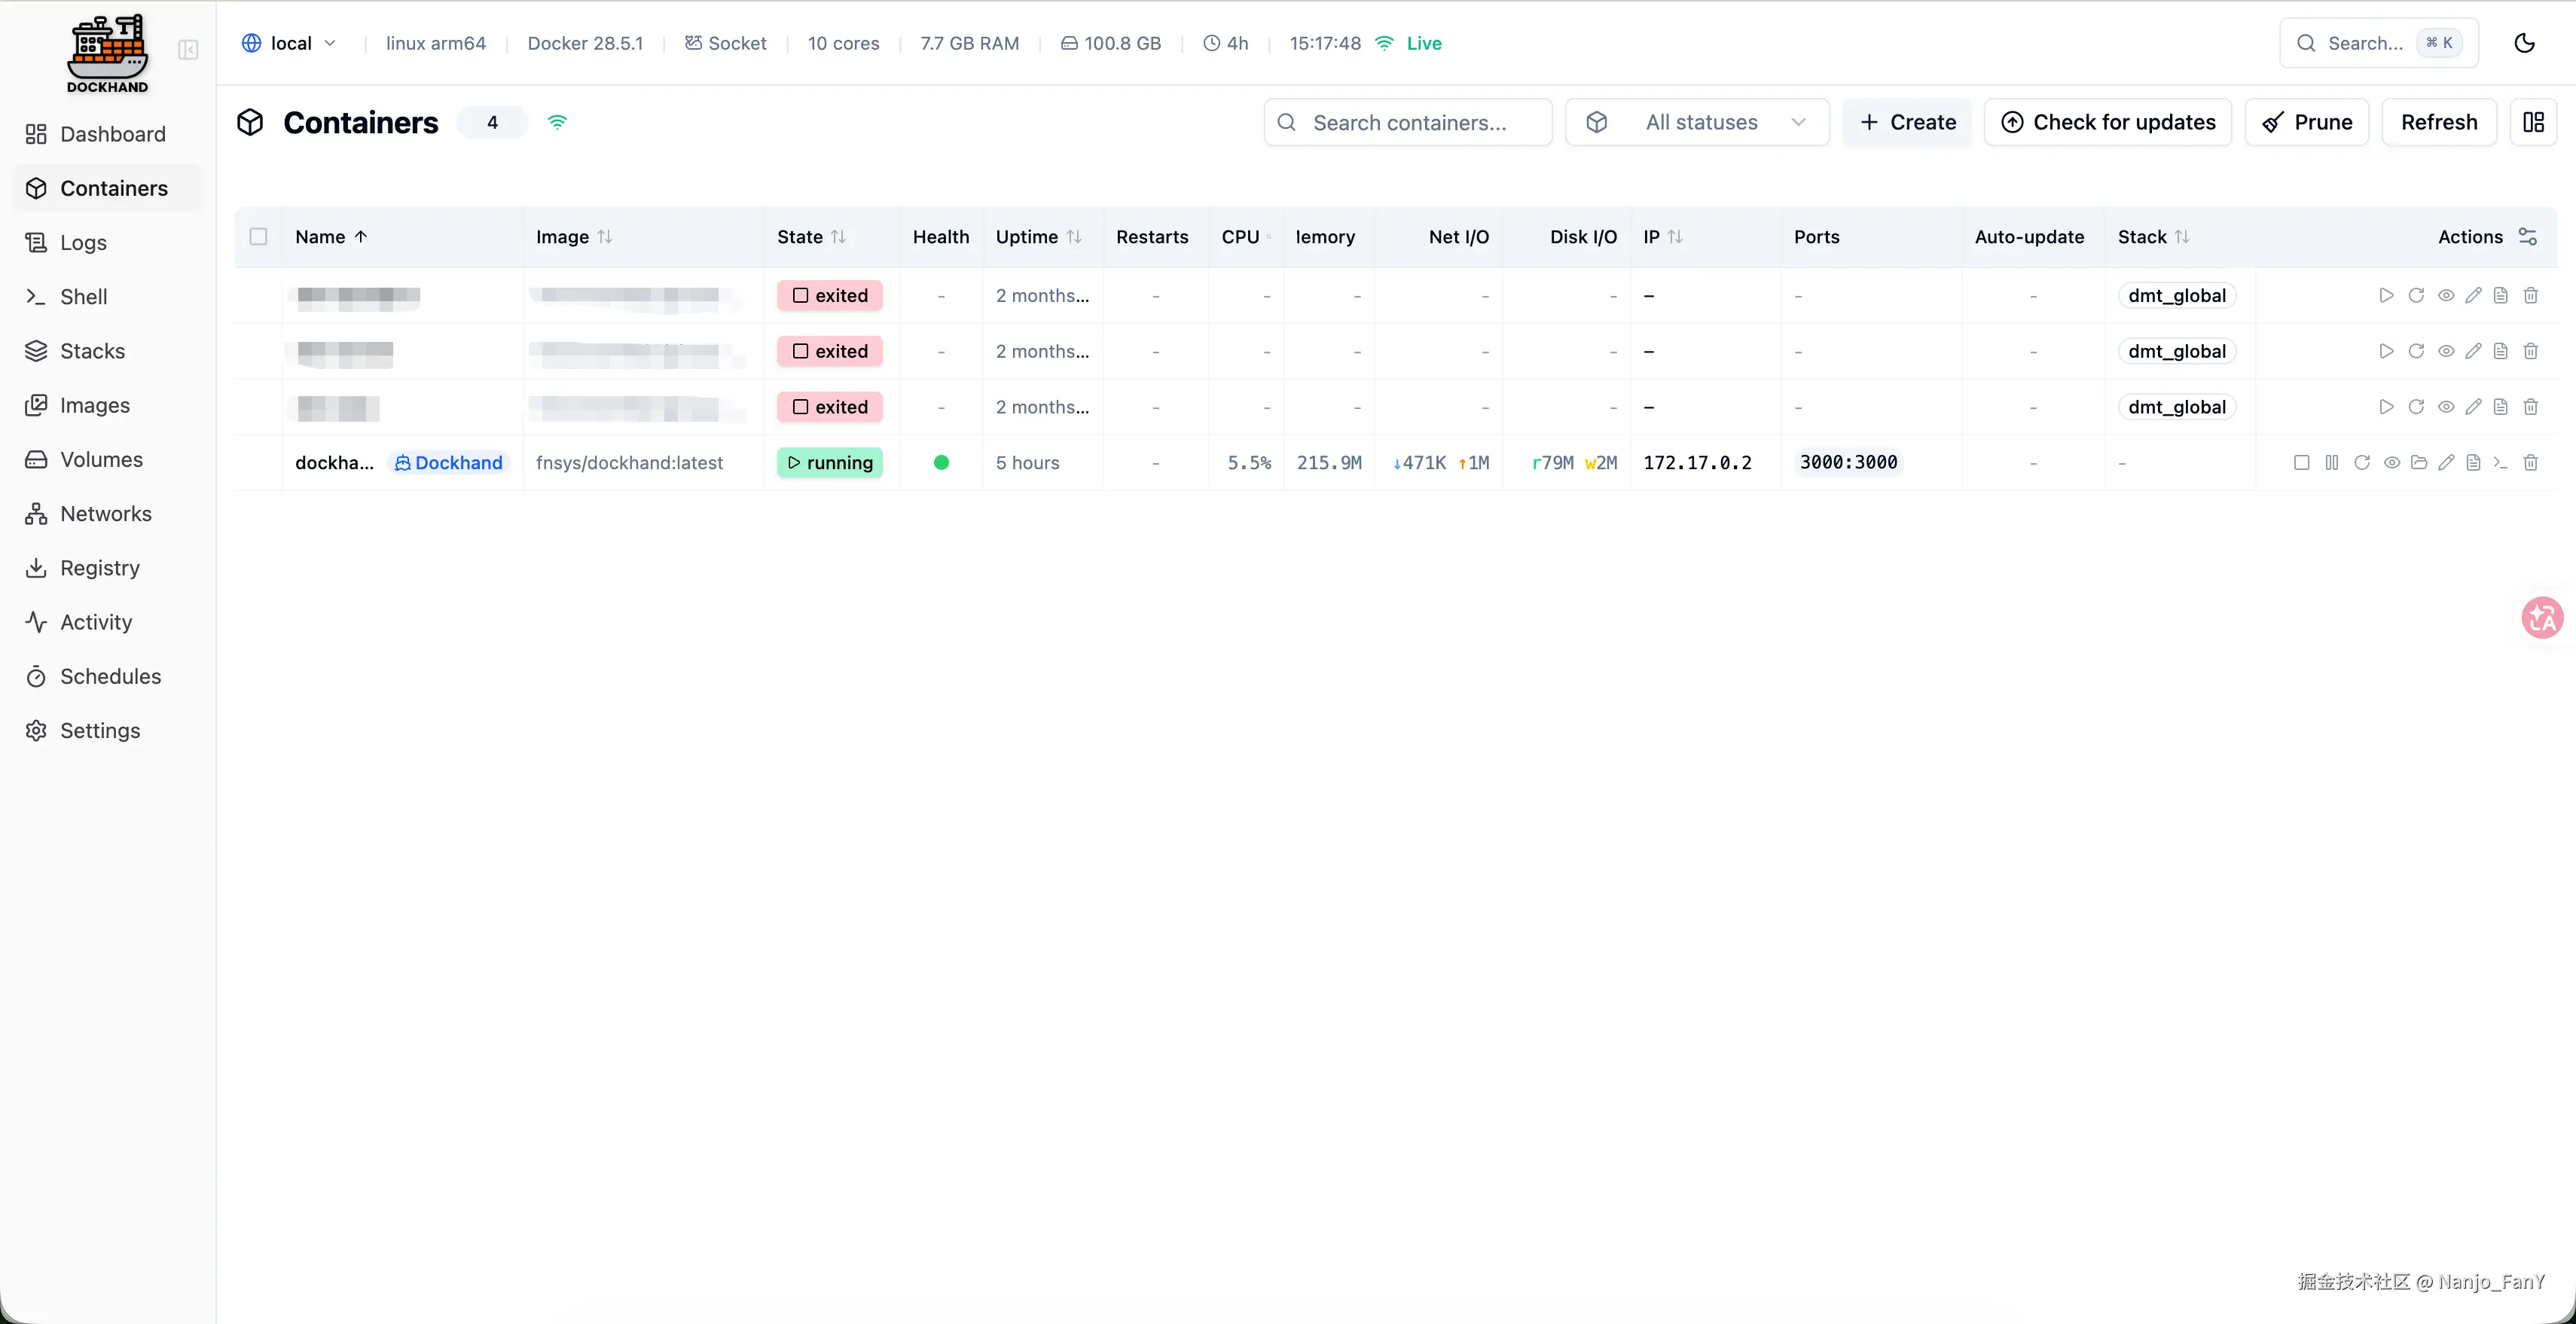
Task: Open terminal shell for dockhand container
Action: click(2500, 463)
